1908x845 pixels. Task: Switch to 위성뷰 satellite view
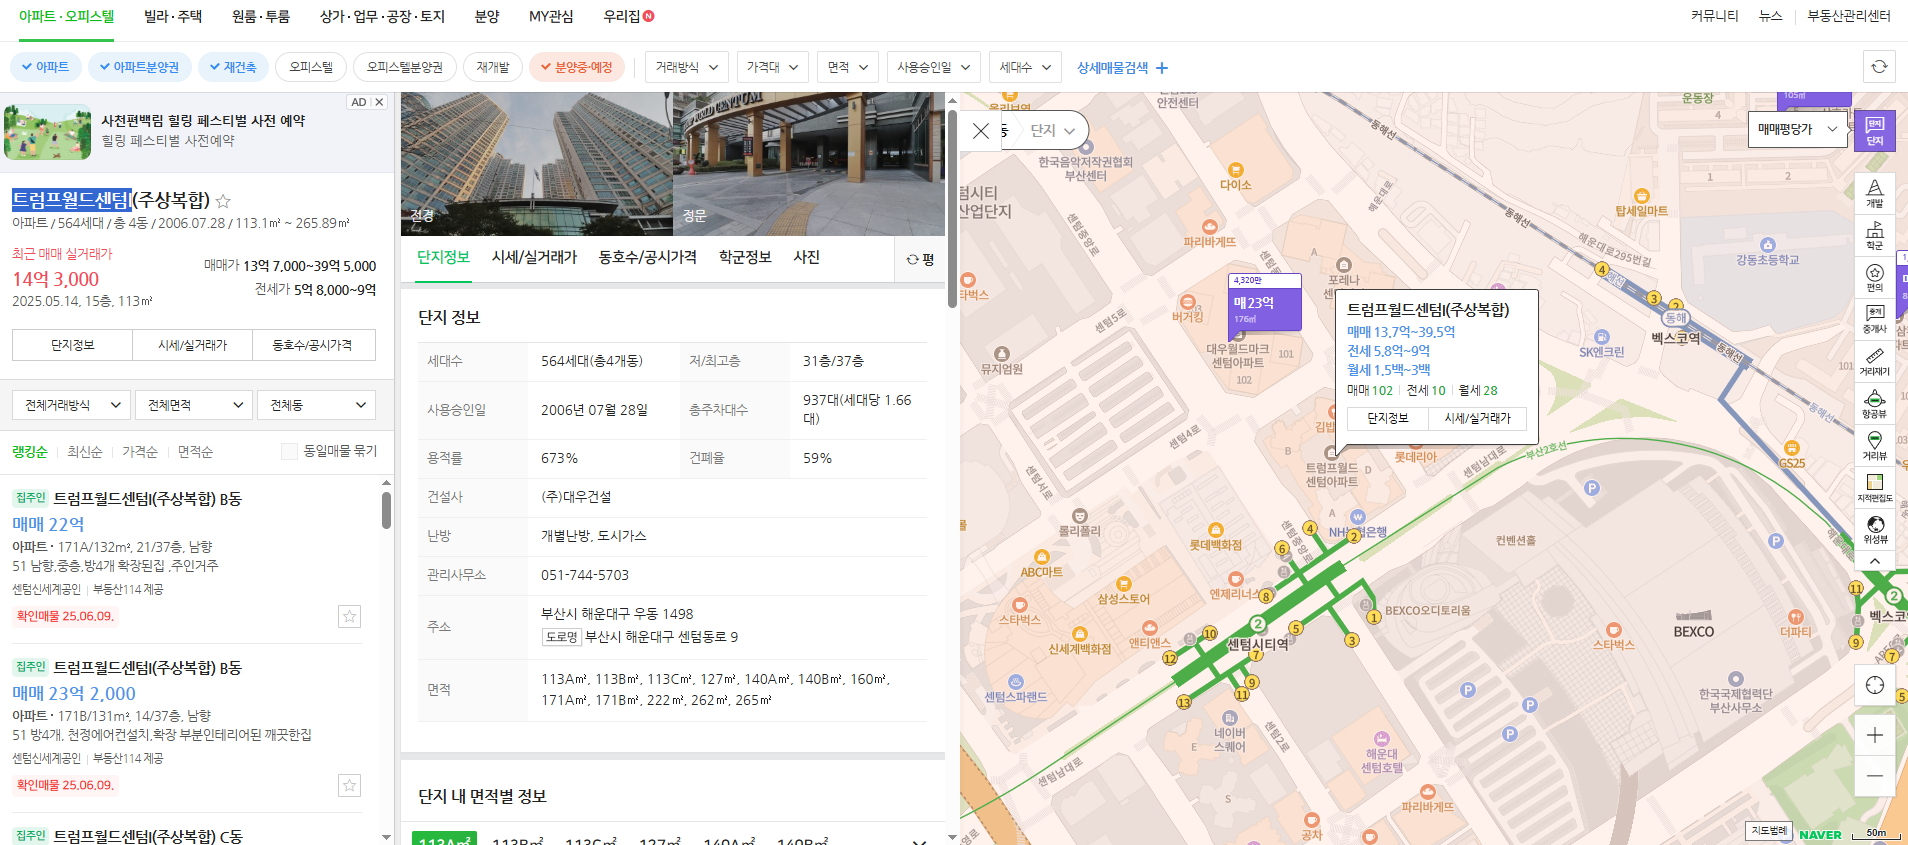pyautogui.click(x=1874, y=529)
